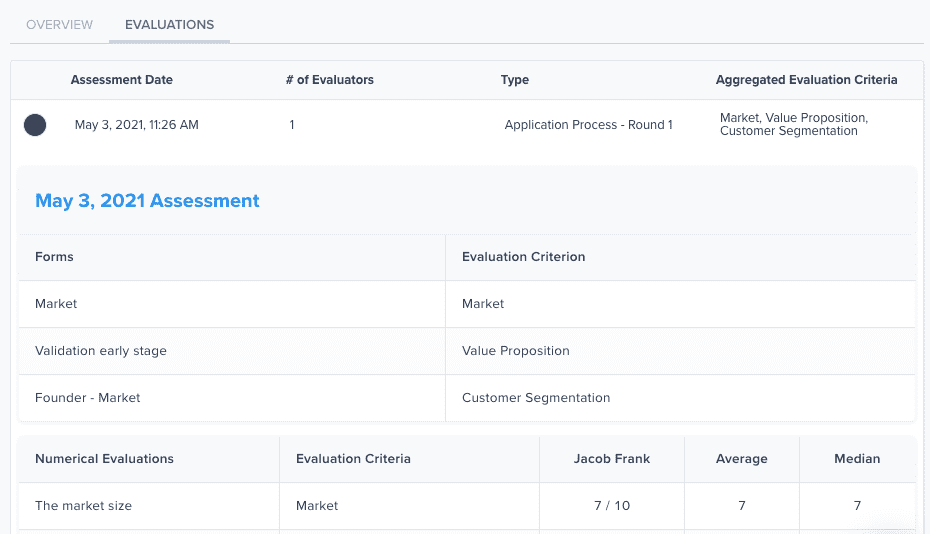
Task: Click the Average column header
Action: click(742, 459)
